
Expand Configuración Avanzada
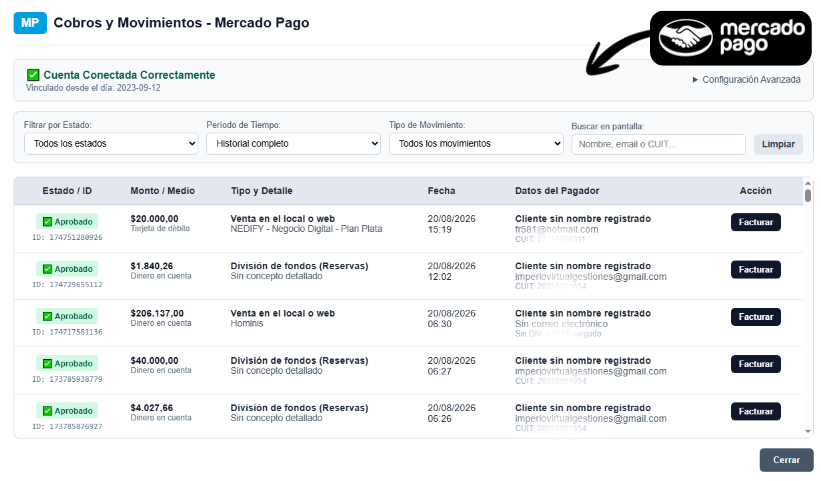747,80
